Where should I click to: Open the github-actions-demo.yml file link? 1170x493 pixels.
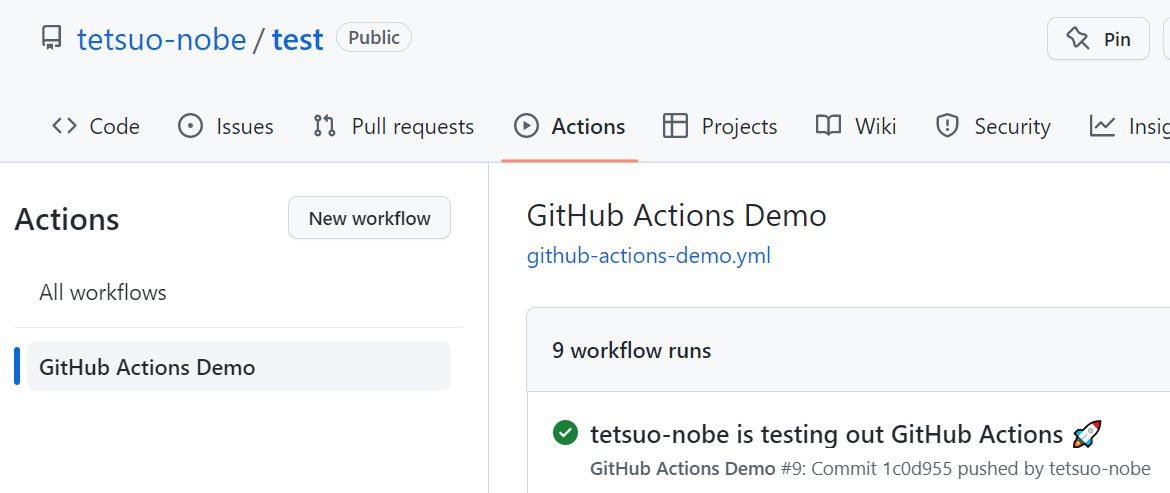648,256
